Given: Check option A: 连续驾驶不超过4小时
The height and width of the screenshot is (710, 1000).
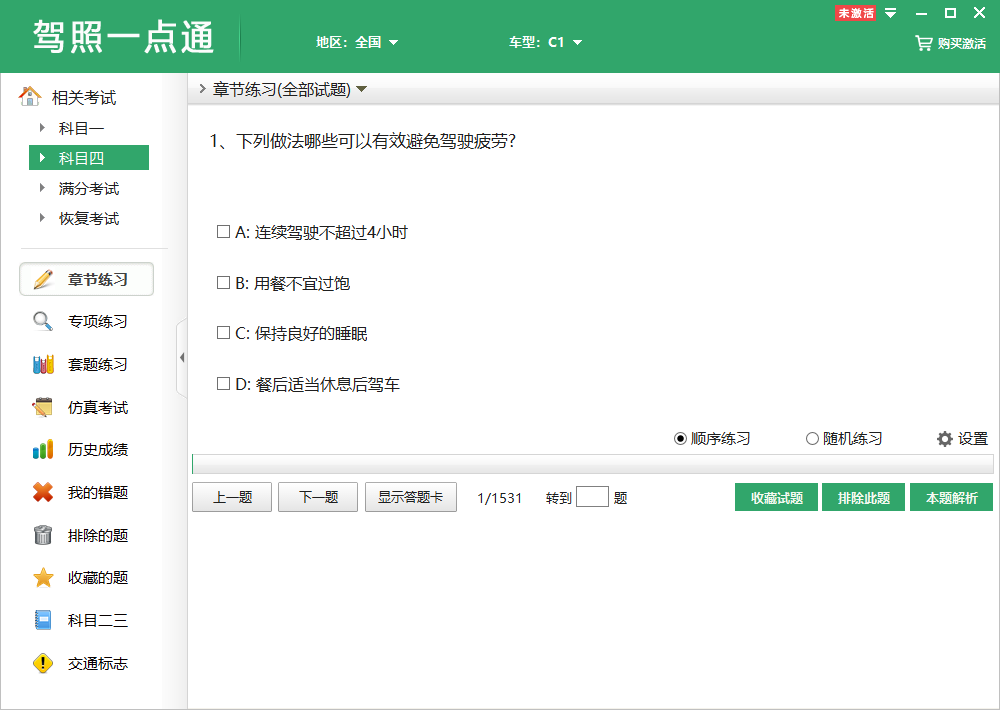Looking at the screenshot, I should (x=223, y=230).
